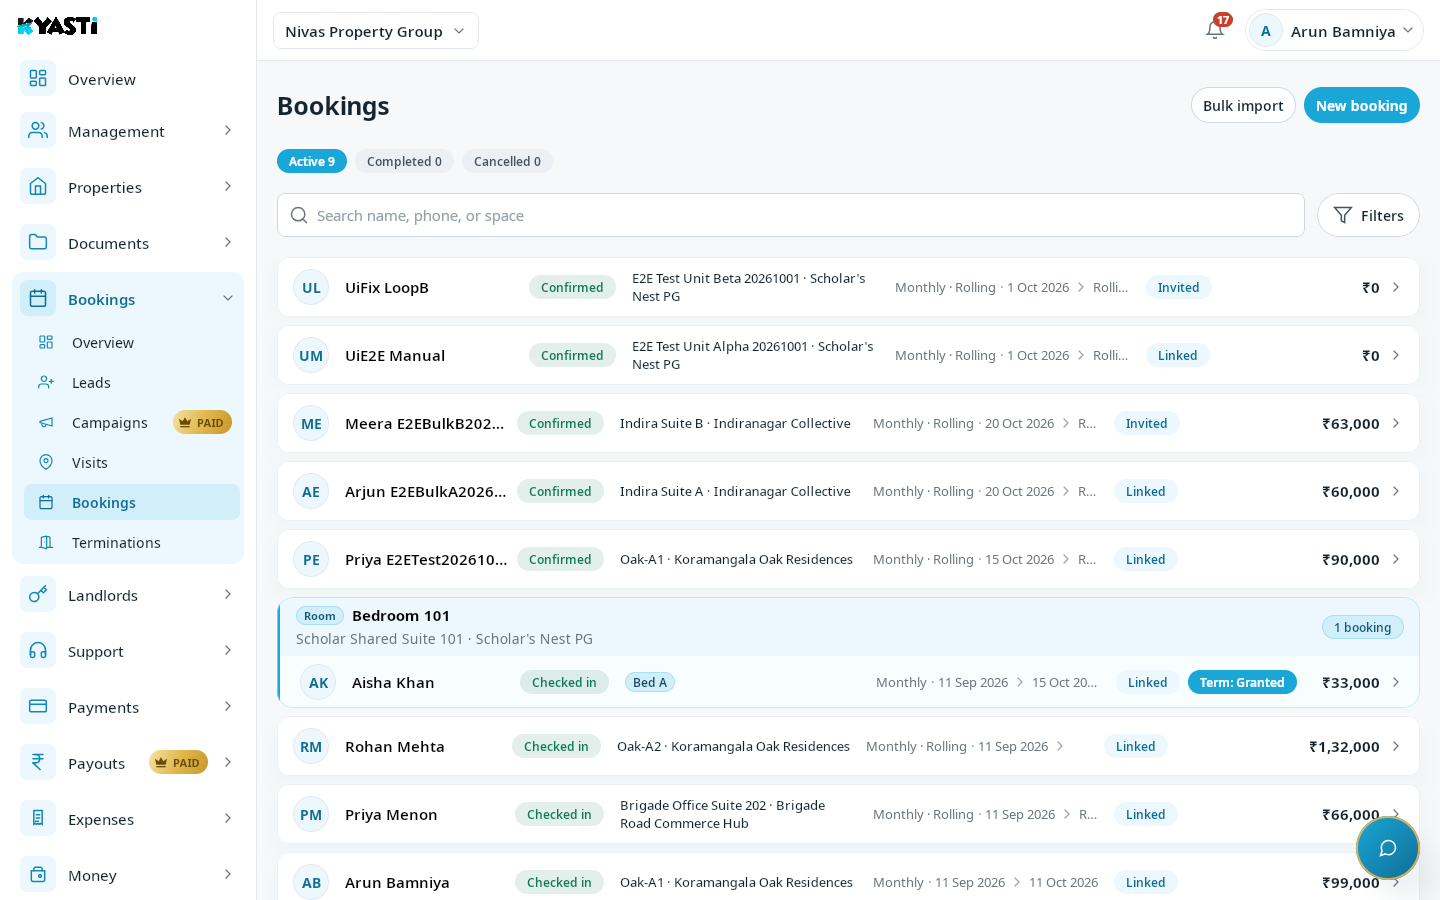Switch to the Completed 0 tab

click(x=404, y=161)
